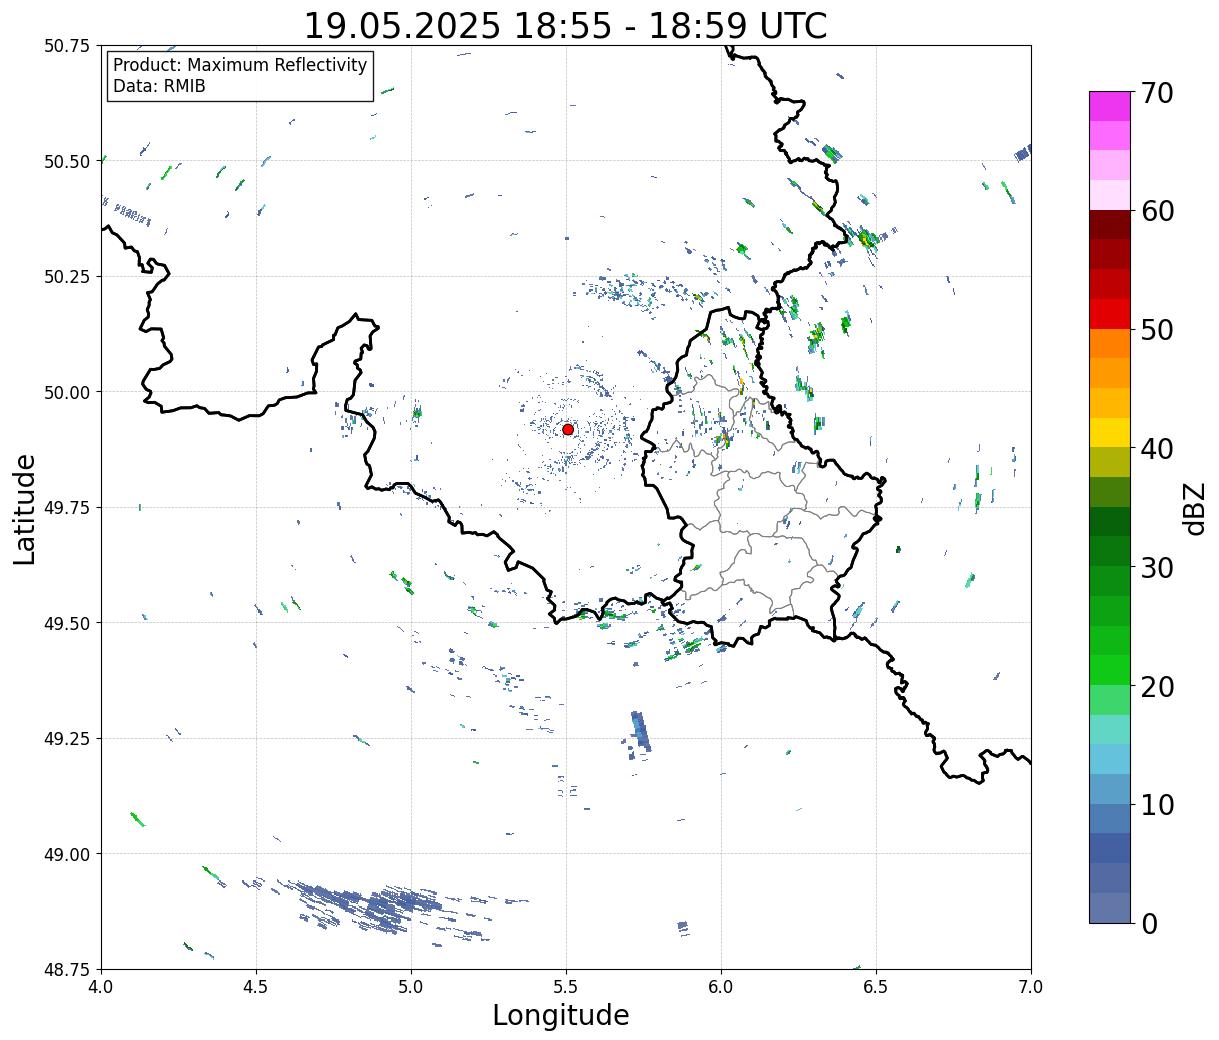Click the longitude tick label 4.5
1219x1040 pixels.
click(256, 987)
